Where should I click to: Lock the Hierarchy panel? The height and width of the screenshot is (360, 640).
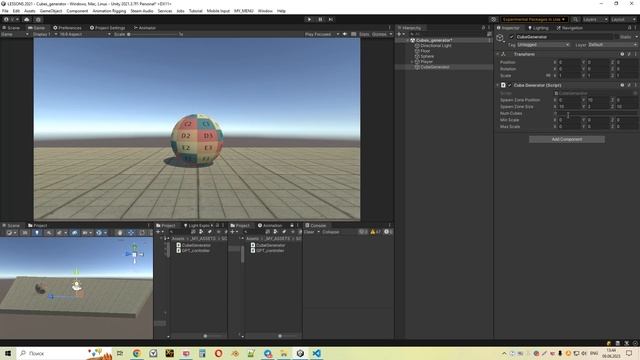[483, 28]
